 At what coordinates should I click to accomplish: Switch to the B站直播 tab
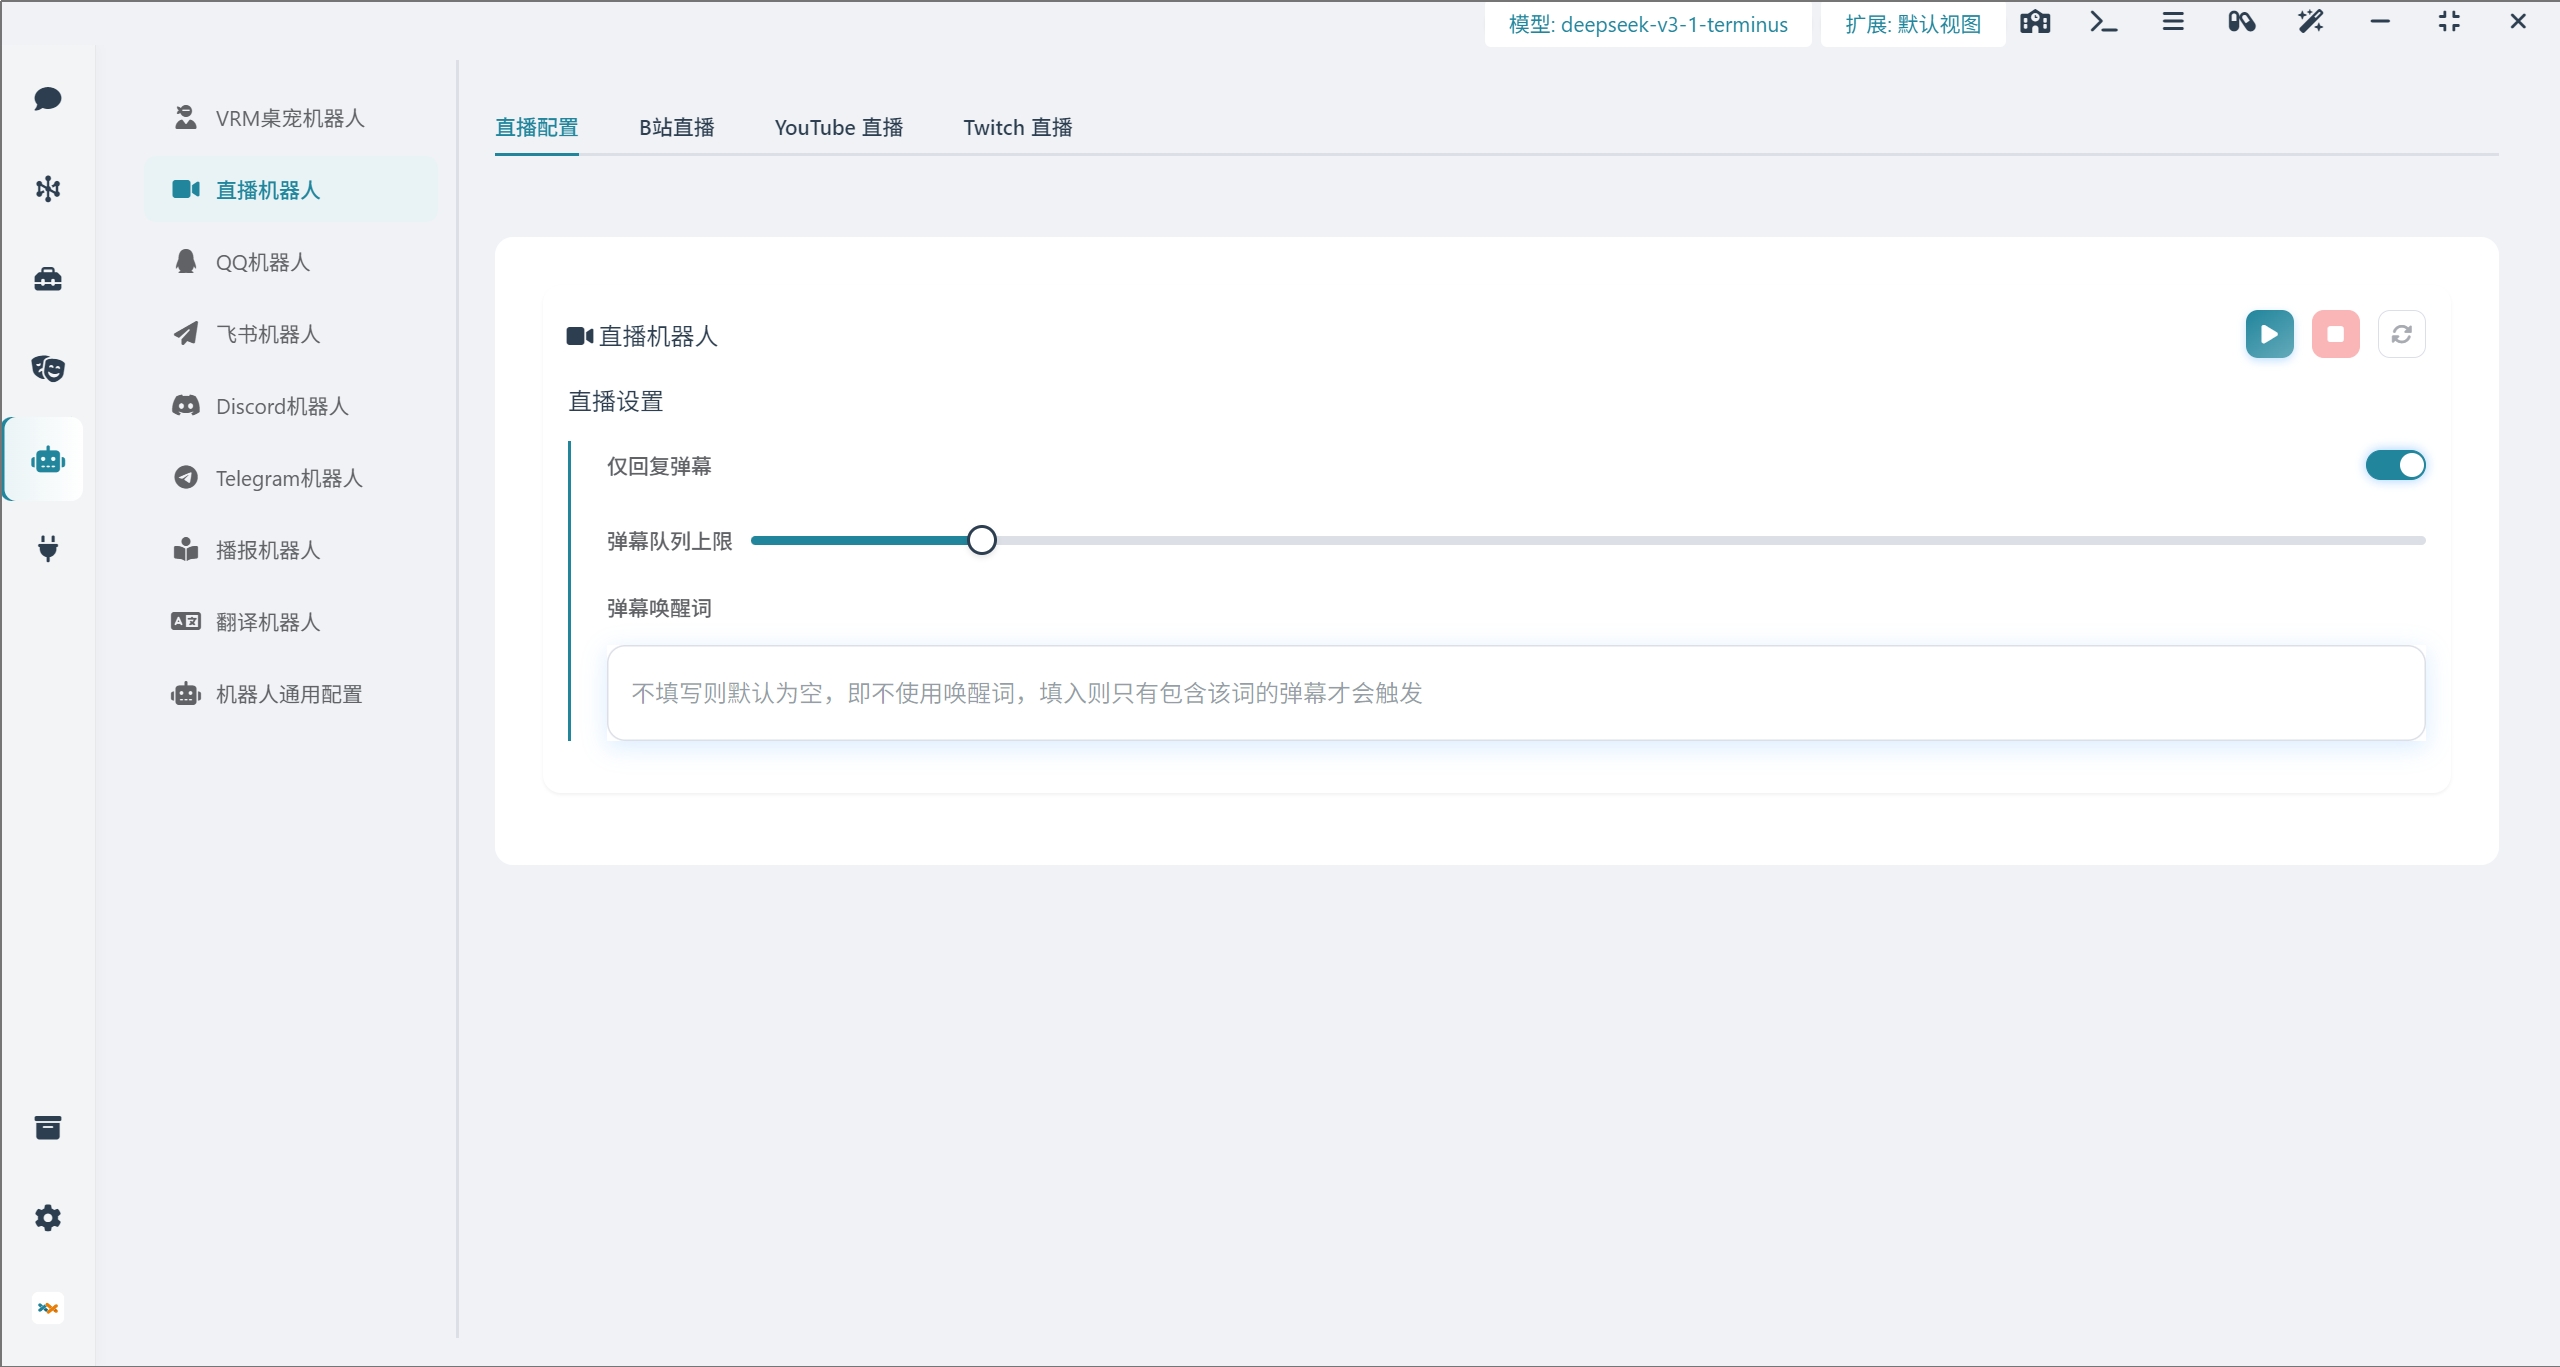pos(676,128)
